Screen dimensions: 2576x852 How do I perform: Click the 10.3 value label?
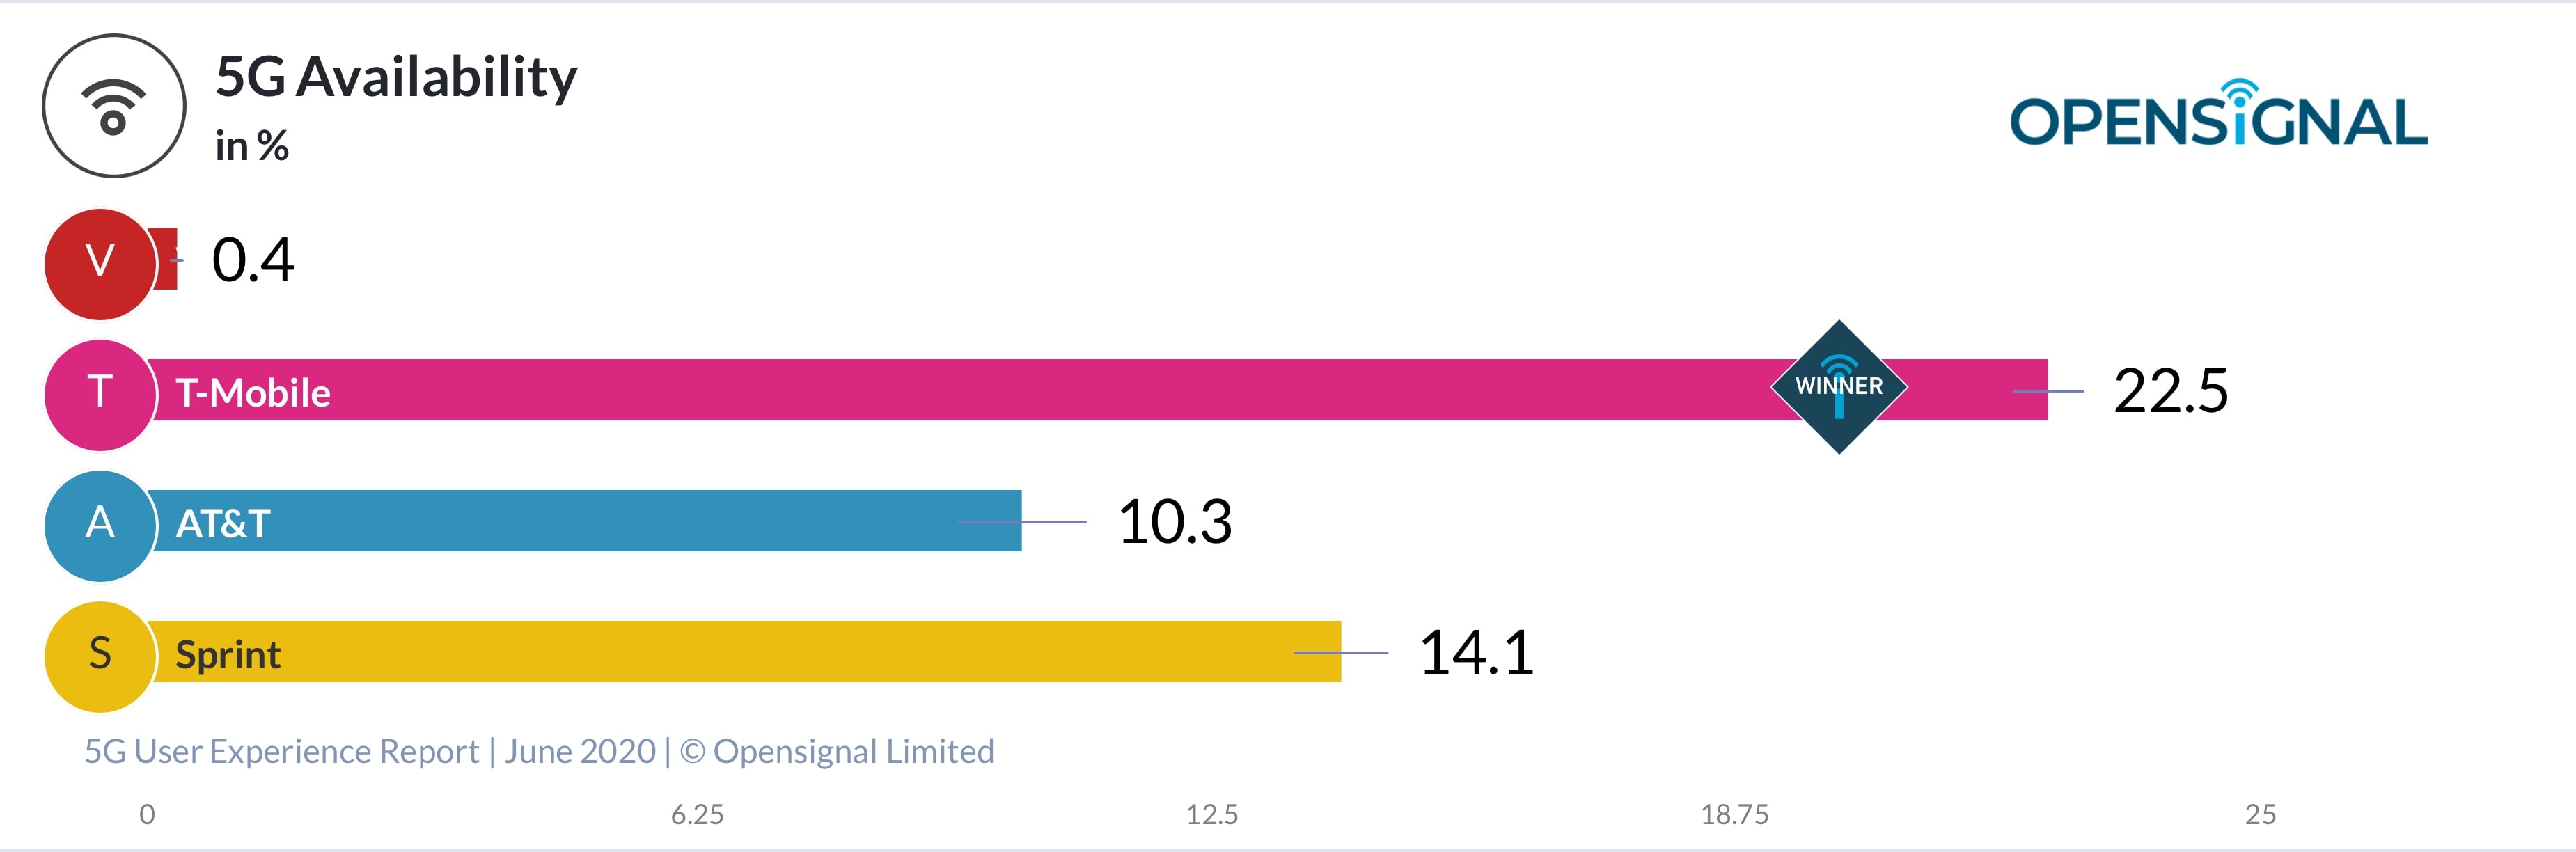pyautogui.click(x=1174, y=522)
